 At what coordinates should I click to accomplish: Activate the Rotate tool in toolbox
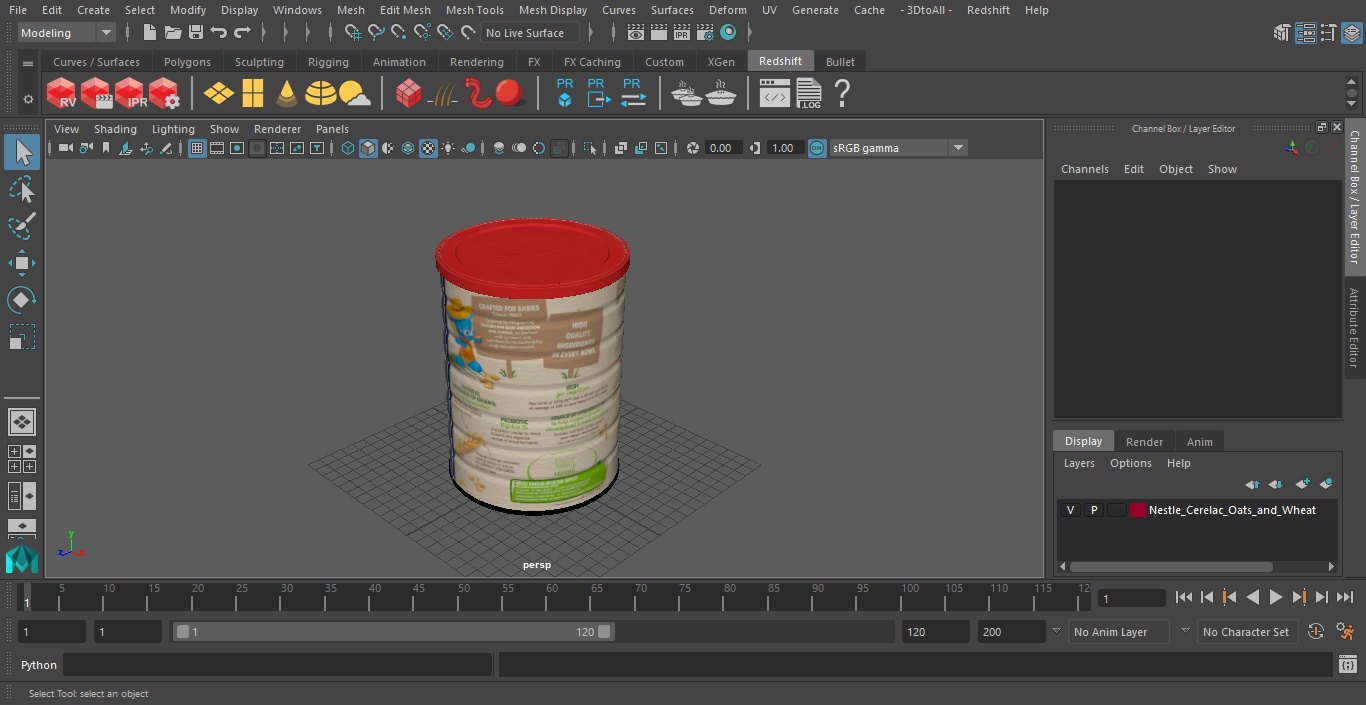click(22, 300)
